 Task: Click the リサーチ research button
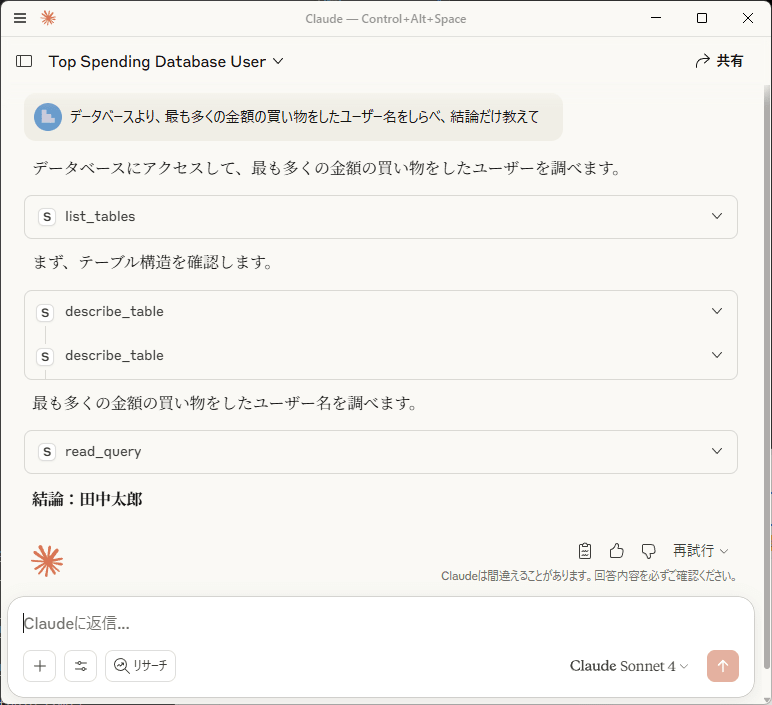[140, 666]
